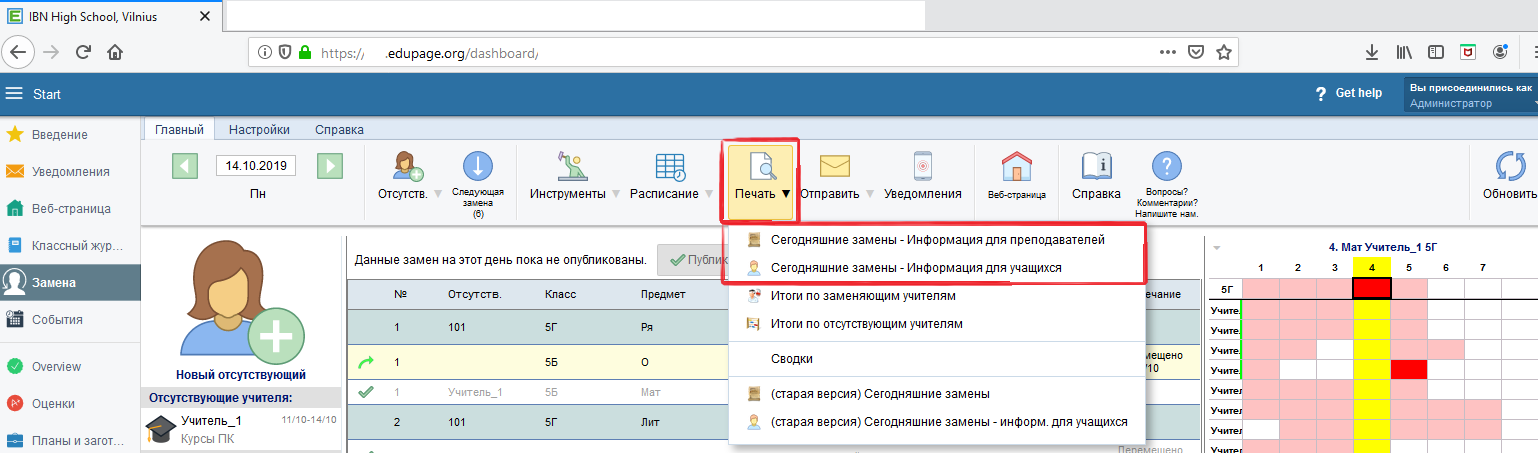
Task: Click the Расписание timetable icon
Action: pos(669,167)
